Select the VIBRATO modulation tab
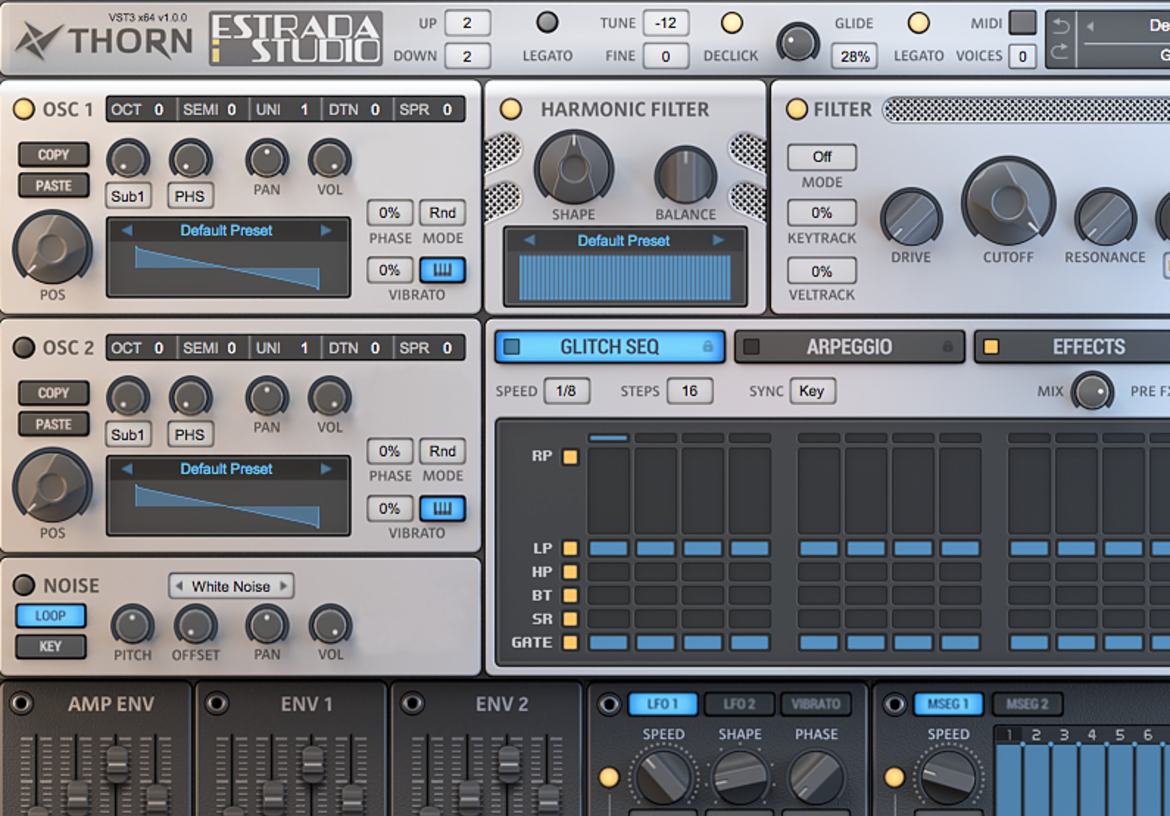The height and width of the screenshot is (816, 1170). click(816, 703)
